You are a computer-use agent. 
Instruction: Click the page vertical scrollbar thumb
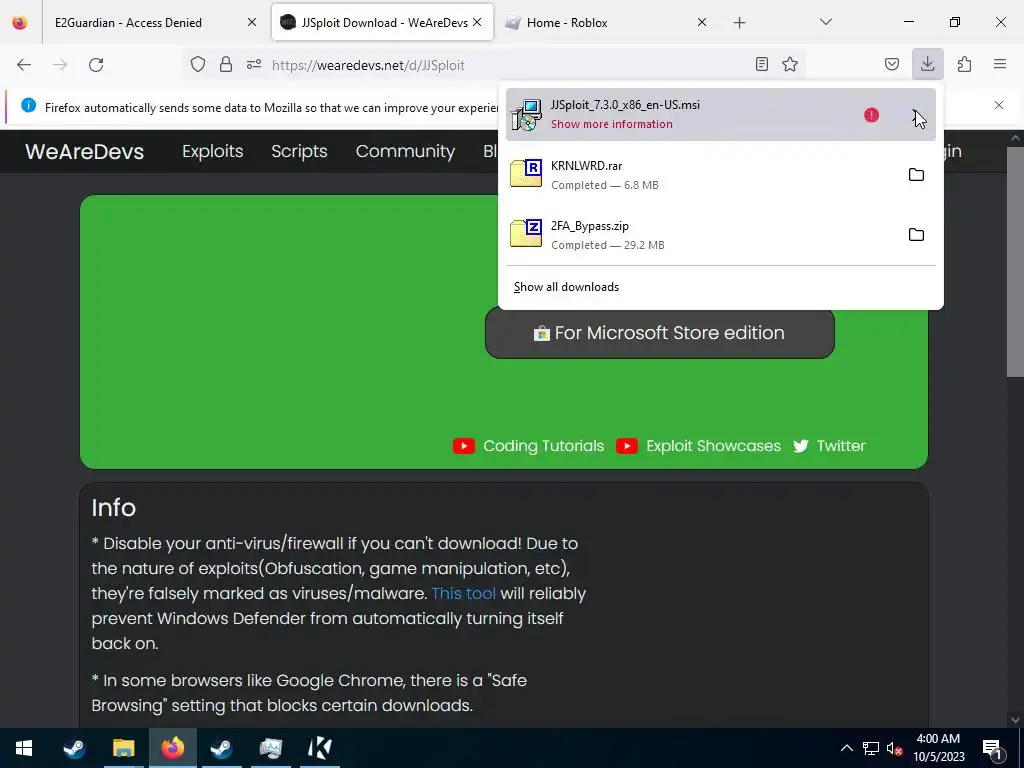coord(1015,261)
